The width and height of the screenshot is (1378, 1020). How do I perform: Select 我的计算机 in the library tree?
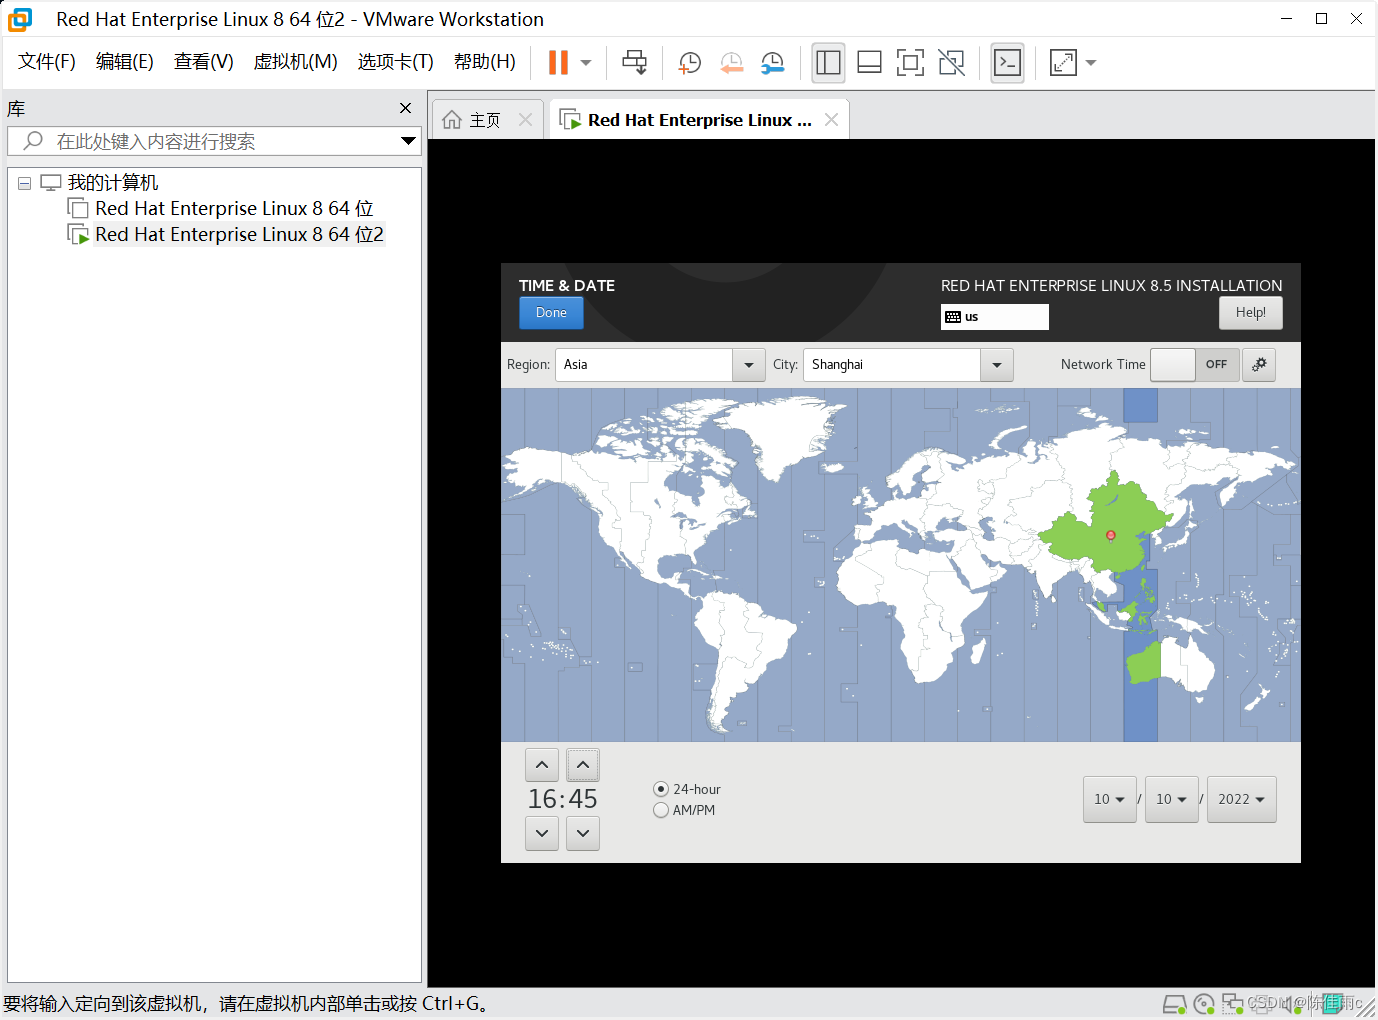pos(113,183)
